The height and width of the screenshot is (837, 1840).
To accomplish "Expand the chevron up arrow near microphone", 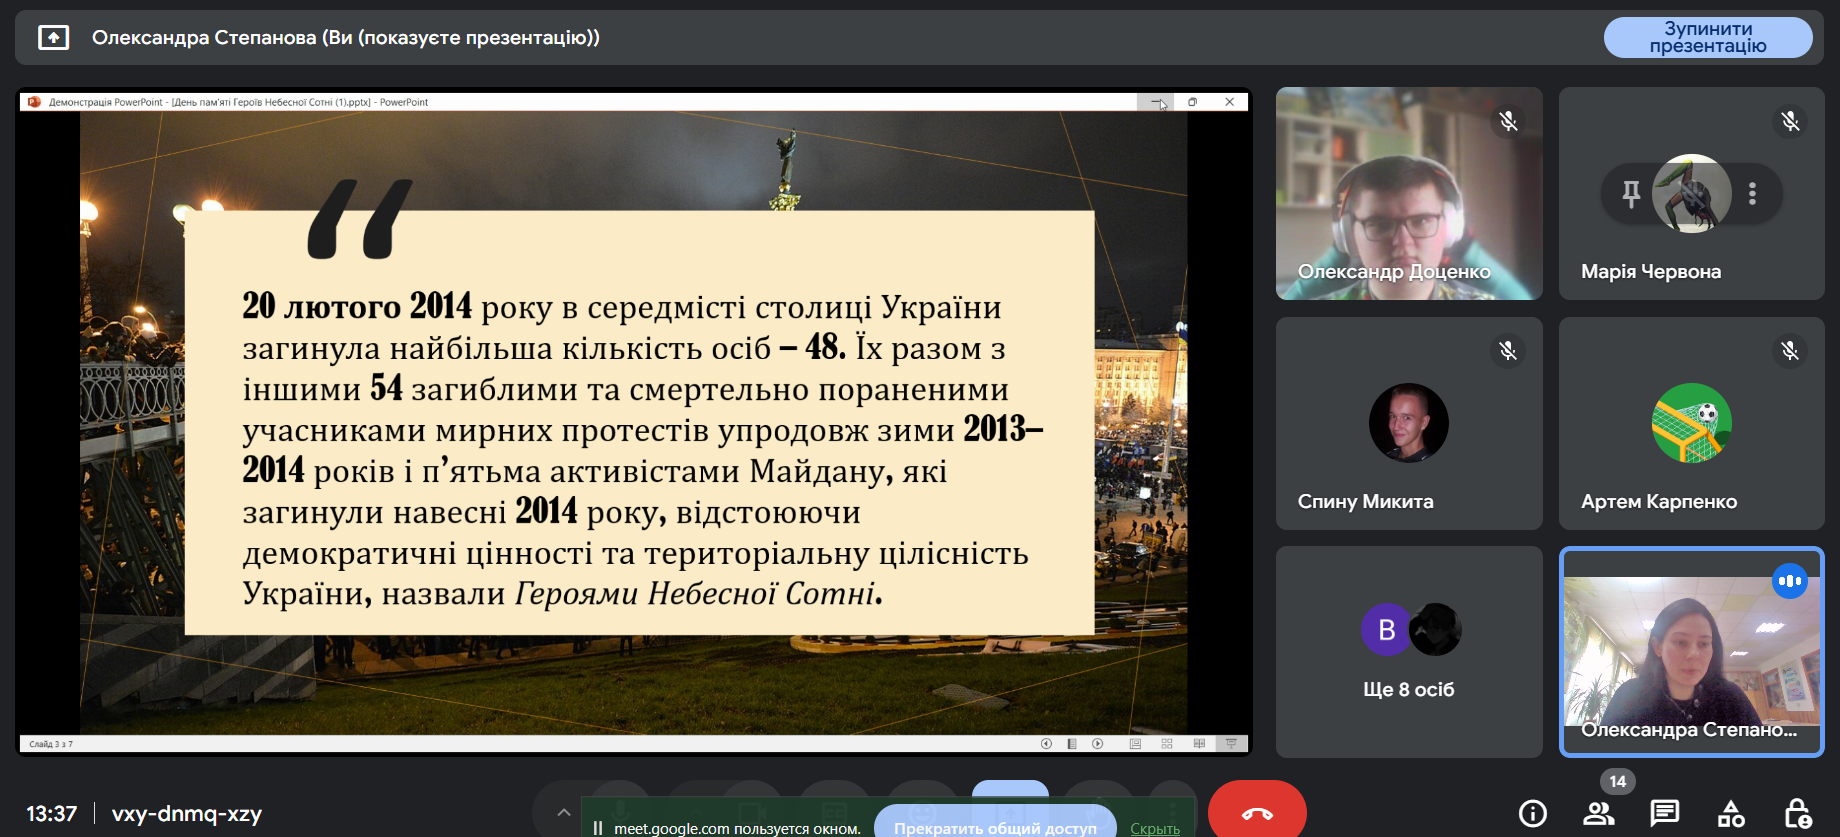I will coord(564,812).
